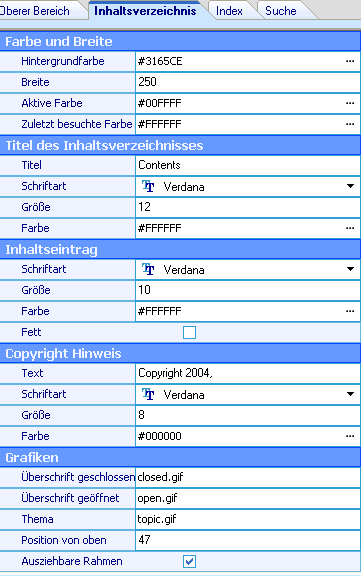The width and height of the screenshot is (361, 576).
Task: Open the Oberer Bereich tab
Action: (37, 11)
